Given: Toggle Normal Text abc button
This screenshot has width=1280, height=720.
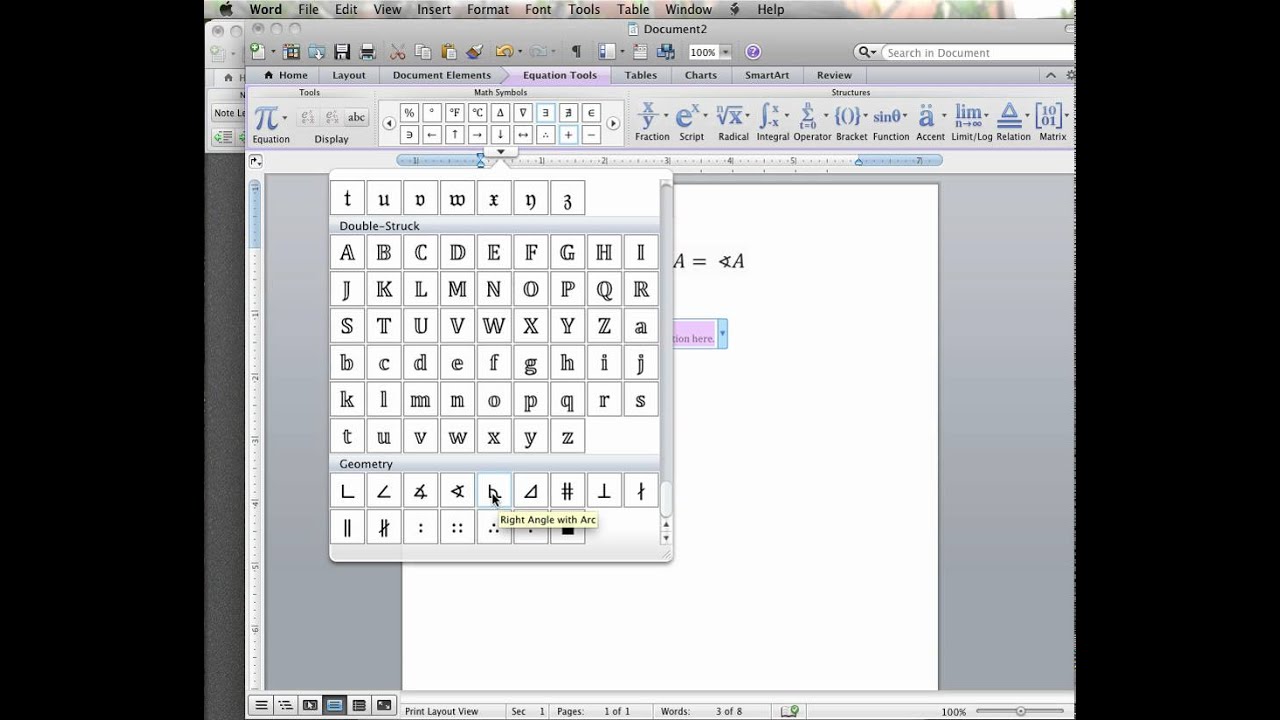Looking at the screenshot, I should click(356, 117).
